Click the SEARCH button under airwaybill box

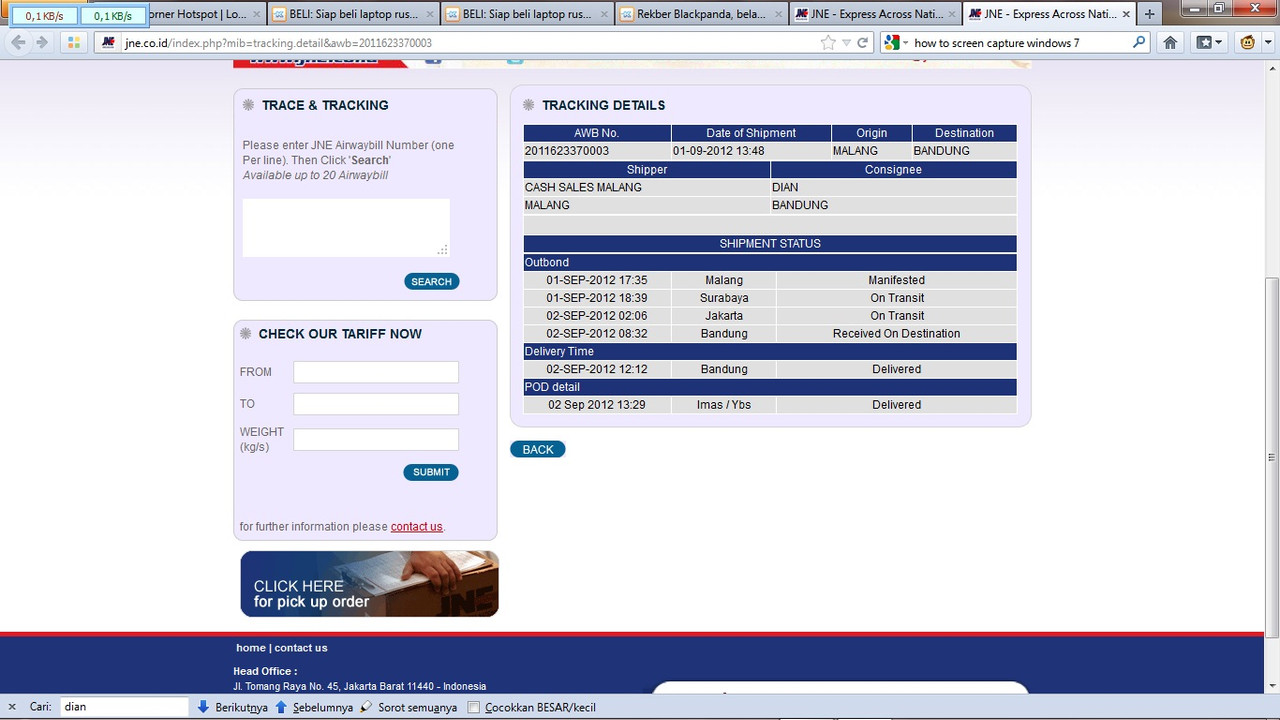tap(431, 282)
